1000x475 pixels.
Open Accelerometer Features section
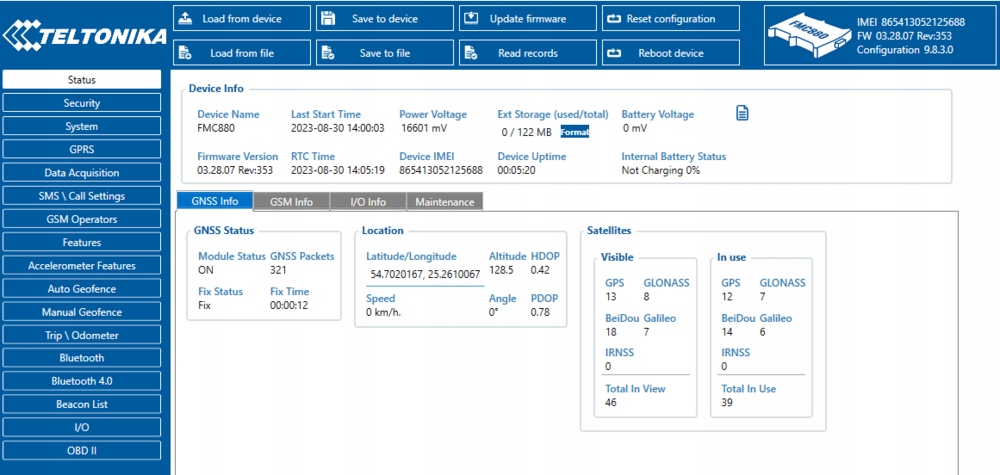(x=82, y=265)
